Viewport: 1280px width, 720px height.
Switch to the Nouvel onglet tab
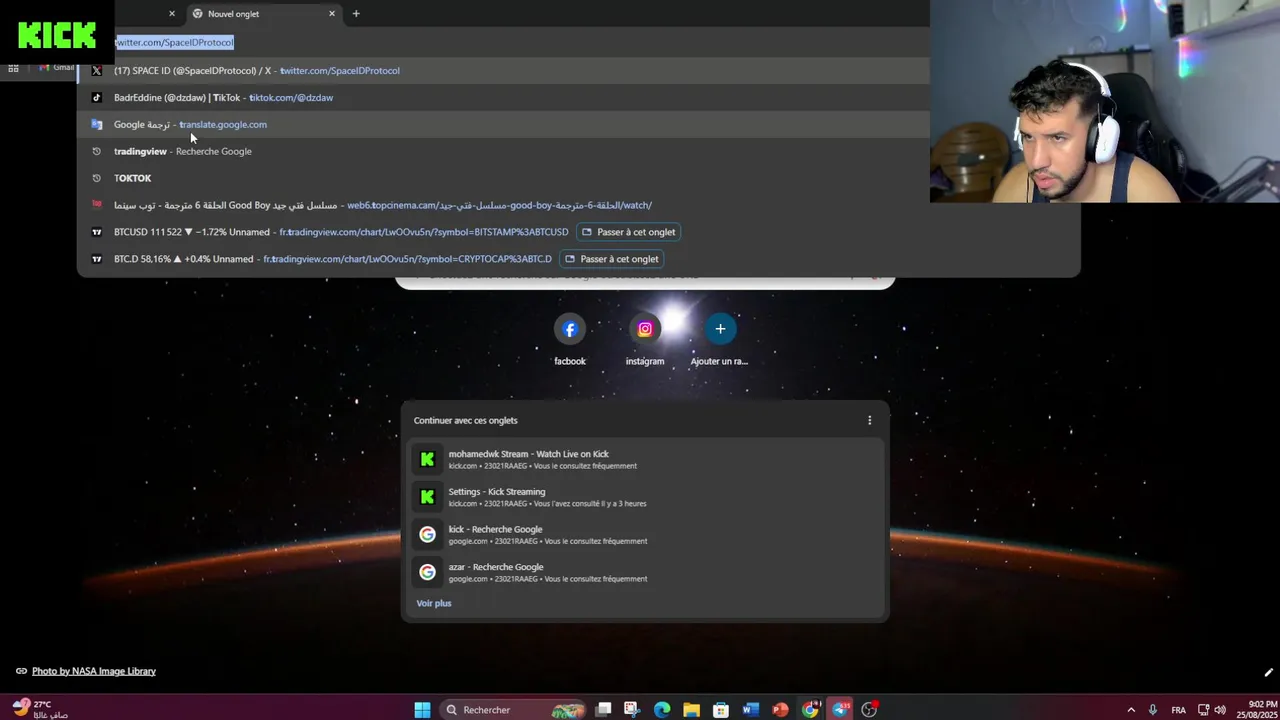click(x=264, y=14)
